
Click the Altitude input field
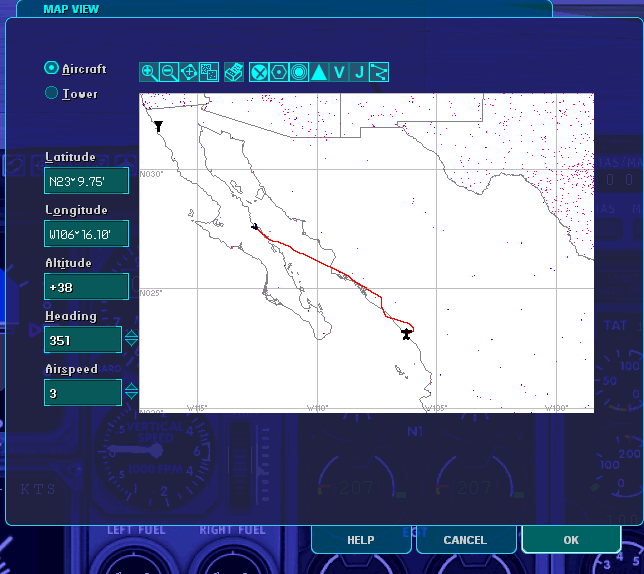pyautogui.click(x=86, y=287)
